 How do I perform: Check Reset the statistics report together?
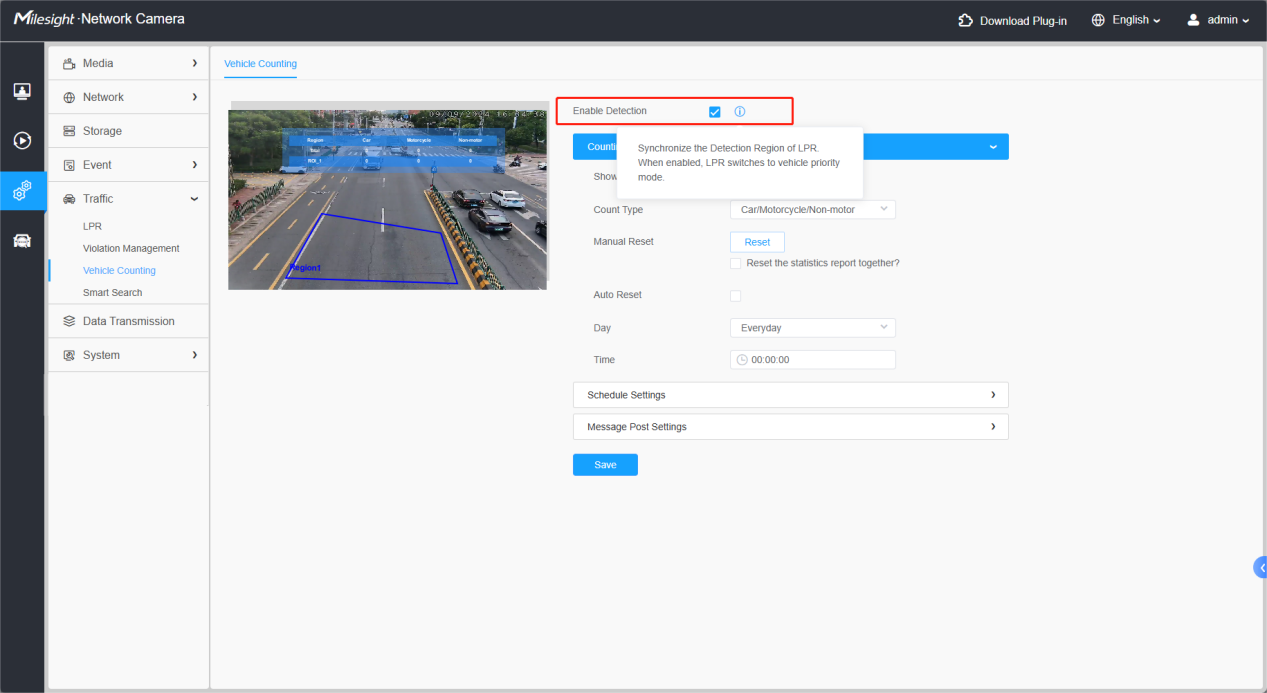pos(736,263)
